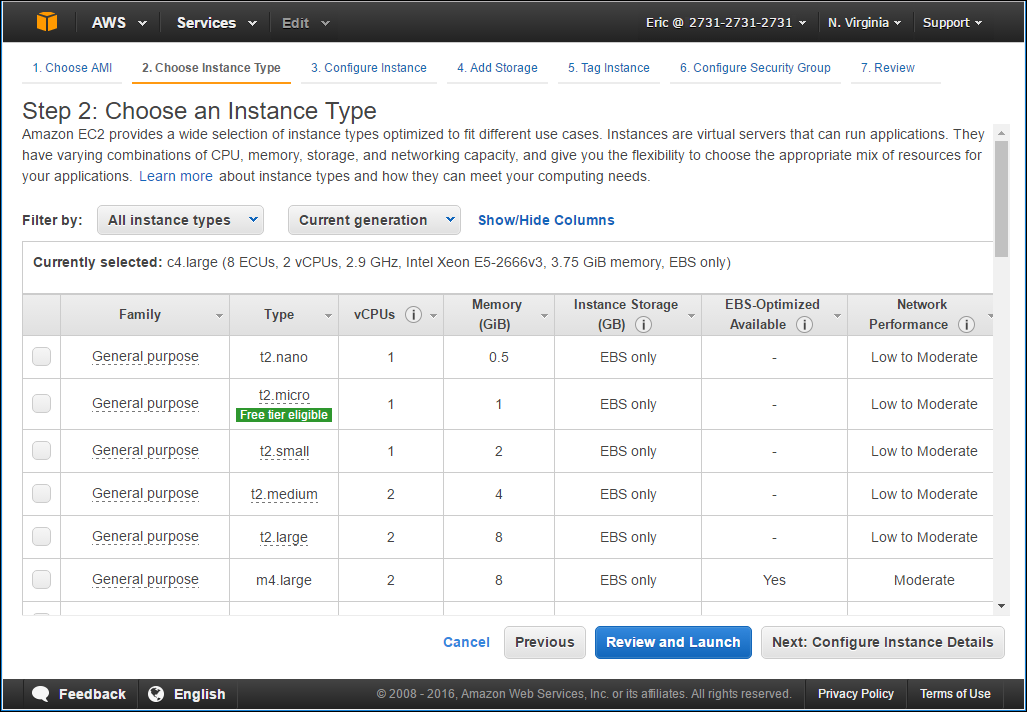Click the t2.nano type cell
The height and width of the screenshot is (712, 1027).
(284, 358)
